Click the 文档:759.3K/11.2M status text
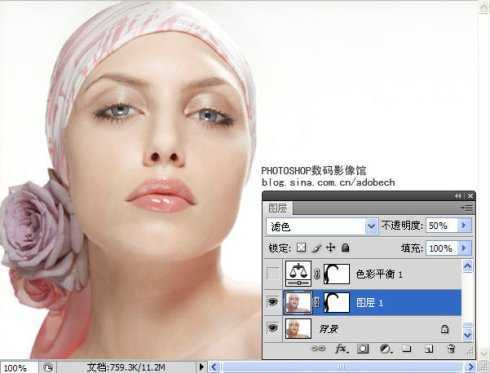490x373 pixels. 126,367
